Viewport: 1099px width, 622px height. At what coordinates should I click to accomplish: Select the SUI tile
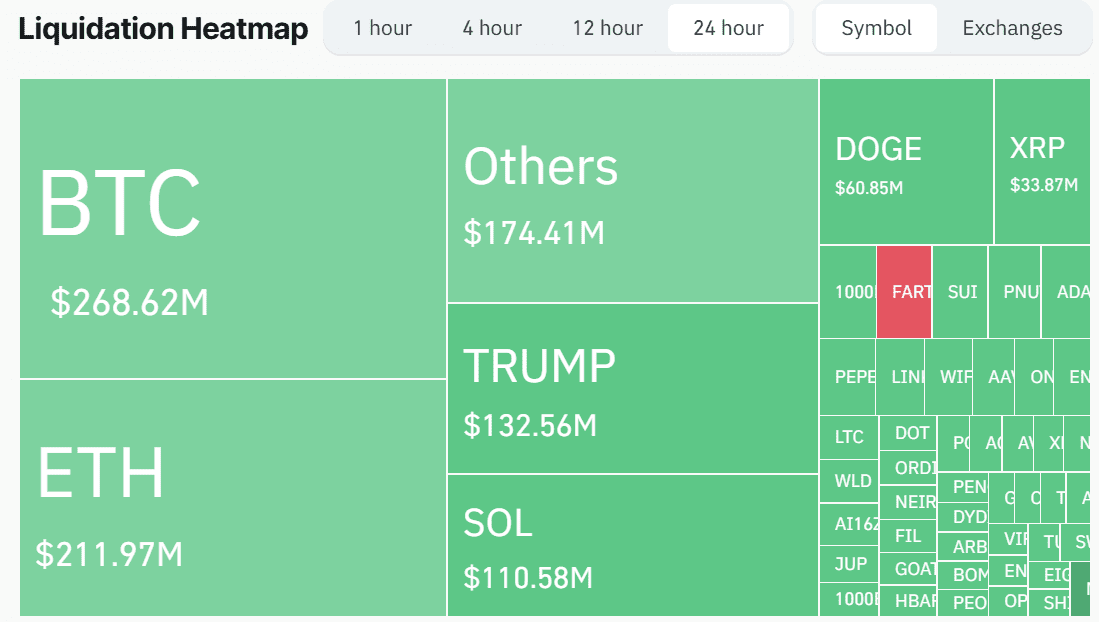(x=958, y=292)
